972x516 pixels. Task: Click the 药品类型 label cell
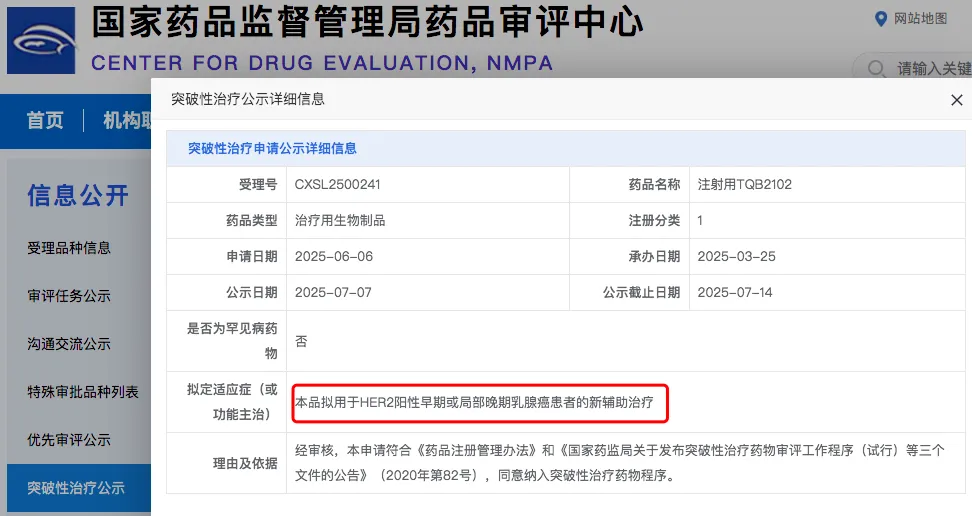(x=226, y=220)
